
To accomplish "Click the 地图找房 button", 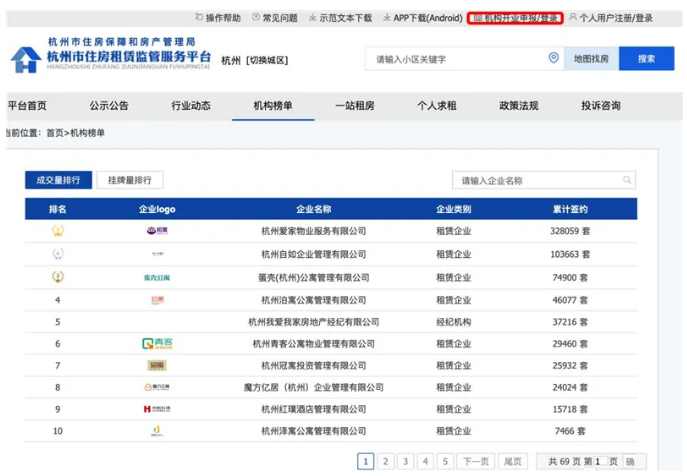I will coord(591,59).
